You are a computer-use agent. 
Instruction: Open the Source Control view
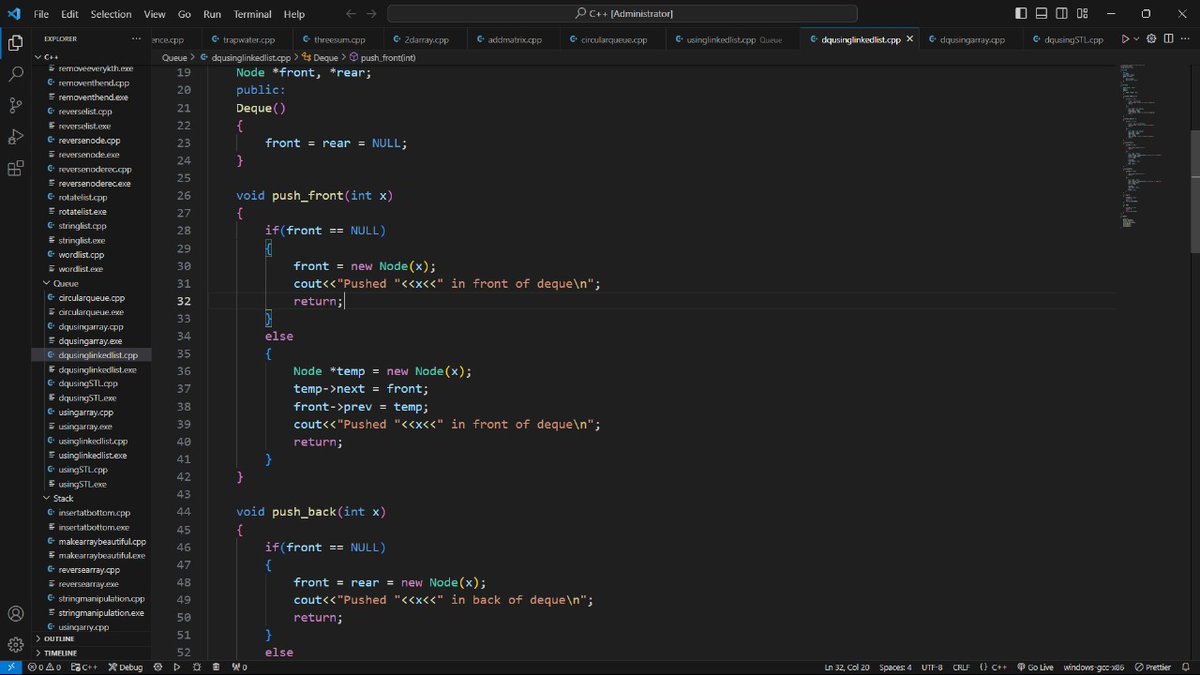click(x=15, y=105)
